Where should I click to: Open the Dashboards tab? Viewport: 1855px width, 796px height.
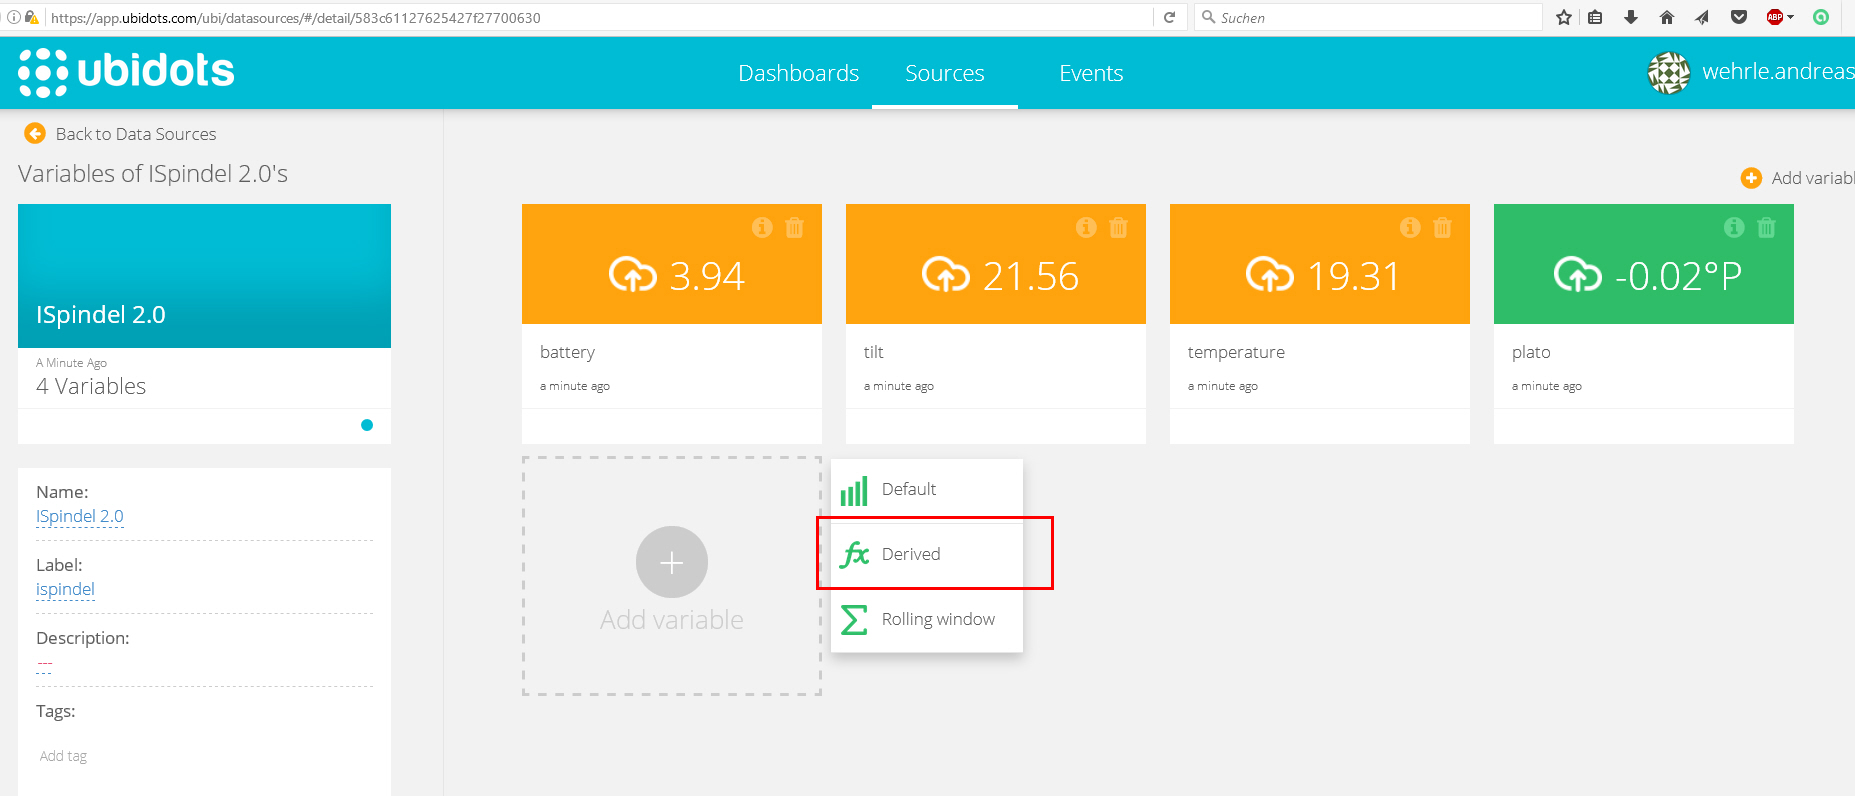click(x=798, y=73)
